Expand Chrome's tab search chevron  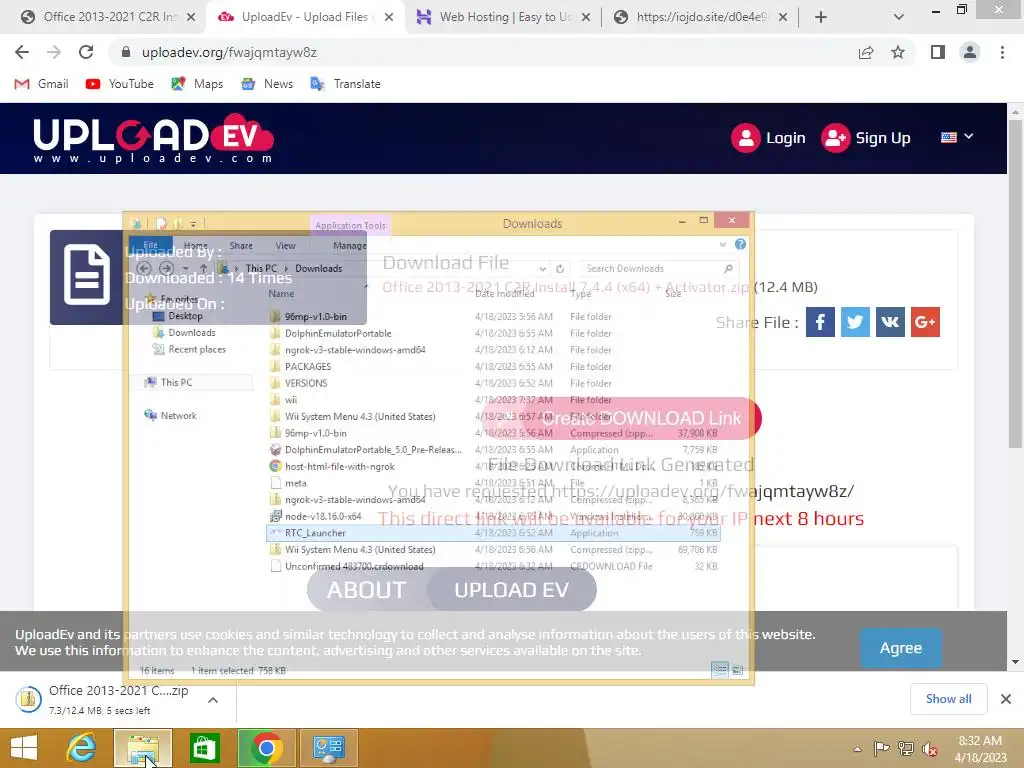[899, 17]
